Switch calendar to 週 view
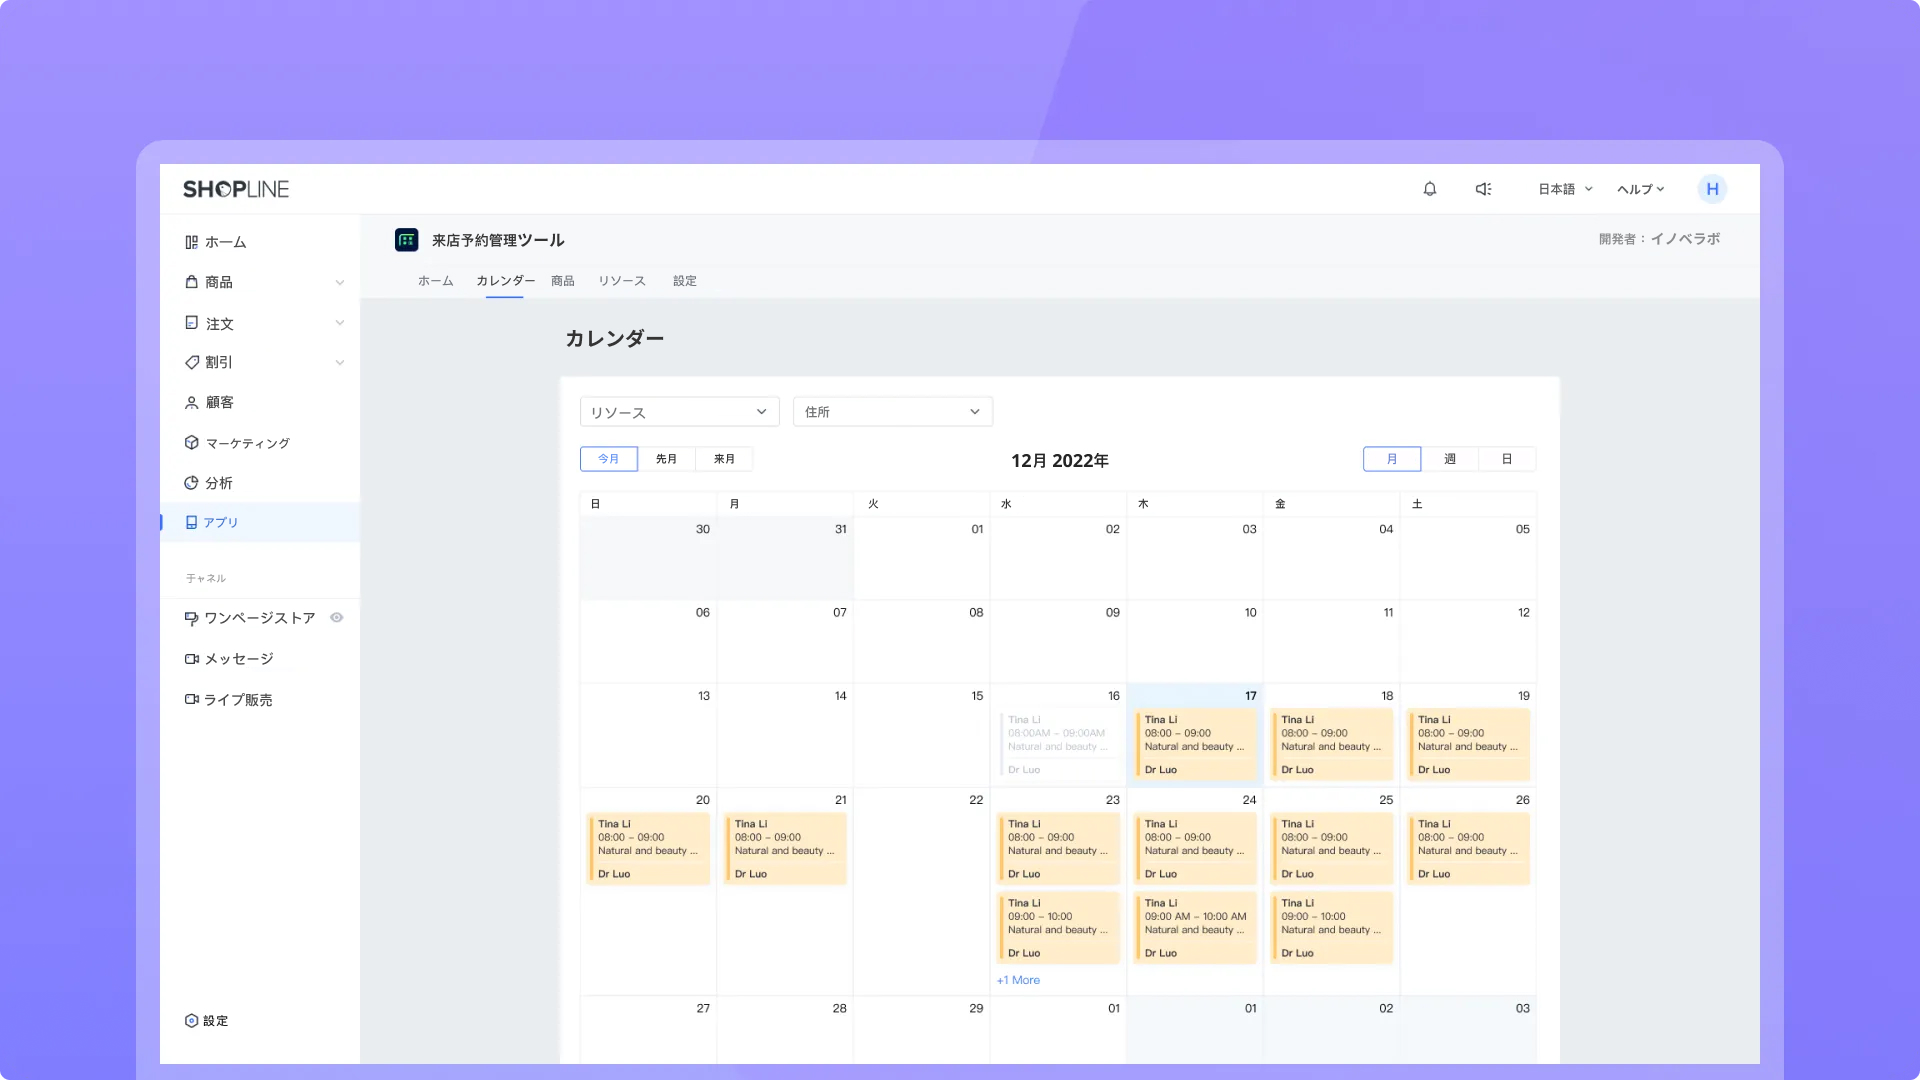1920x1080 pixels. pos(1449,459)
